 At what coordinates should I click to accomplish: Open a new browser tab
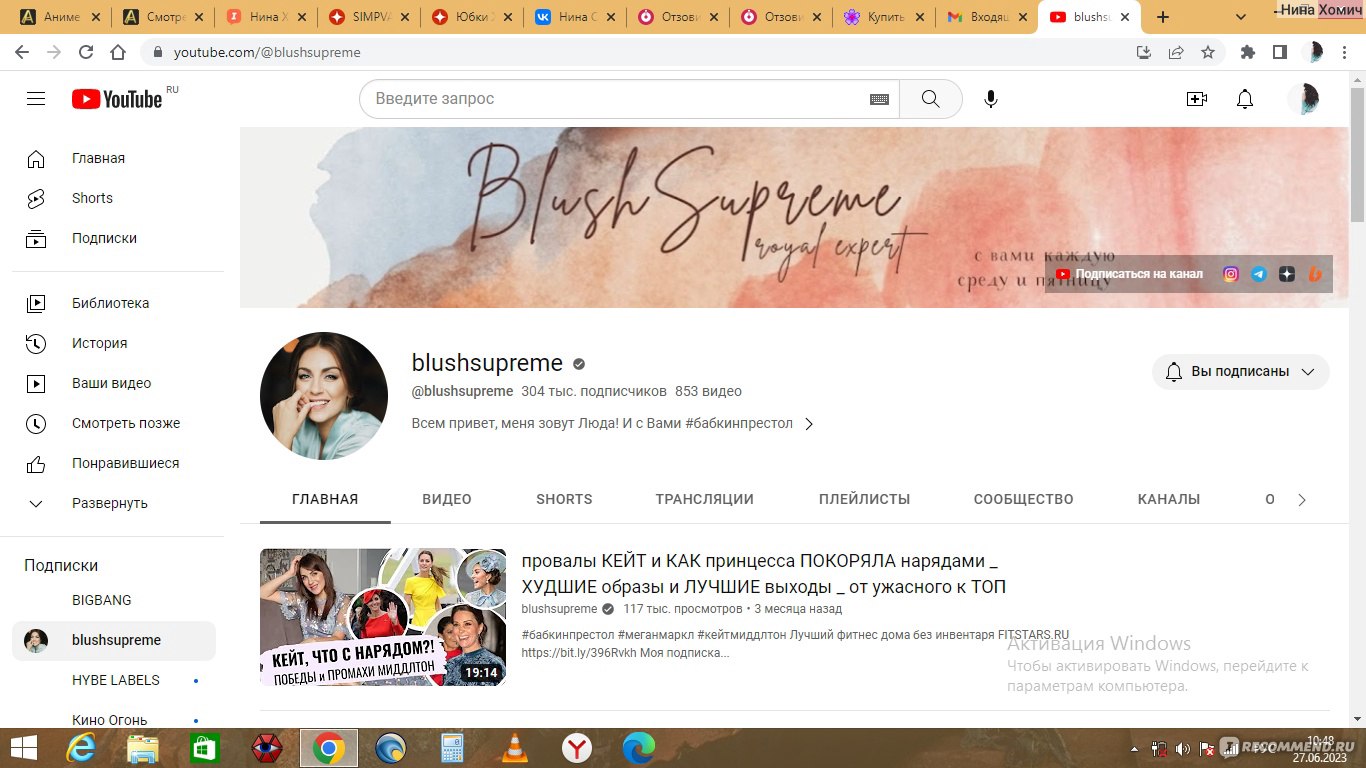[1163, 17]
